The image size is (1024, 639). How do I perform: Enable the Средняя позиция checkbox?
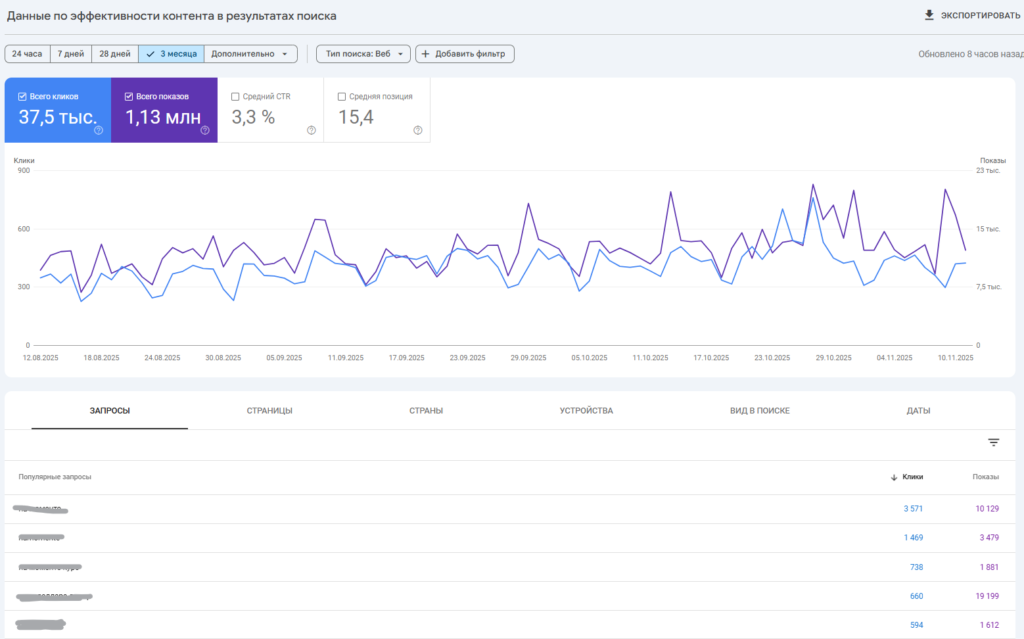coord(341,96)
